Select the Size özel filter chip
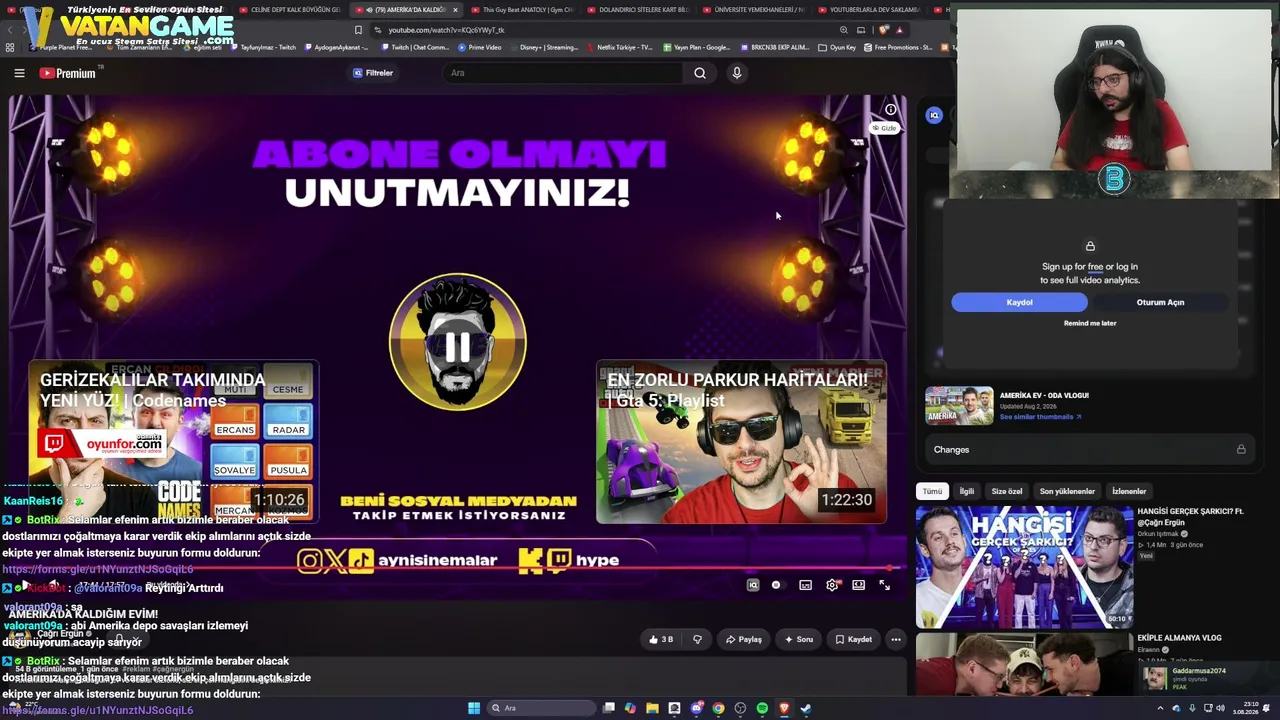Screen dimensions: 1280x720 [x=1007, y=491]
